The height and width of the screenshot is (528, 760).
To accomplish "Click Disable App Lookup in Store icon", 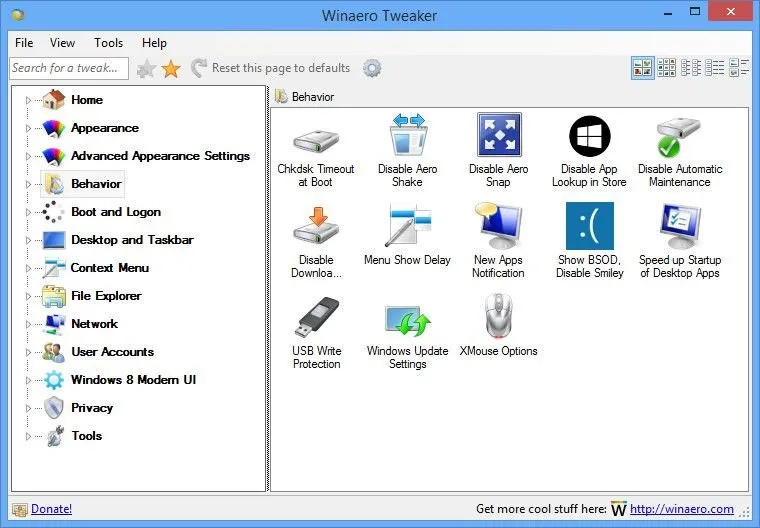I will pyautogui.click(x=589, y=137).
